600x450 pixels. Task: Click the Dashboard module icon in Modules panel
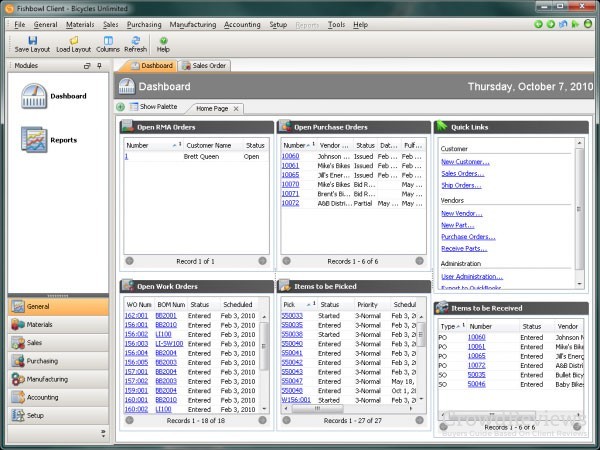coord(34,97)
